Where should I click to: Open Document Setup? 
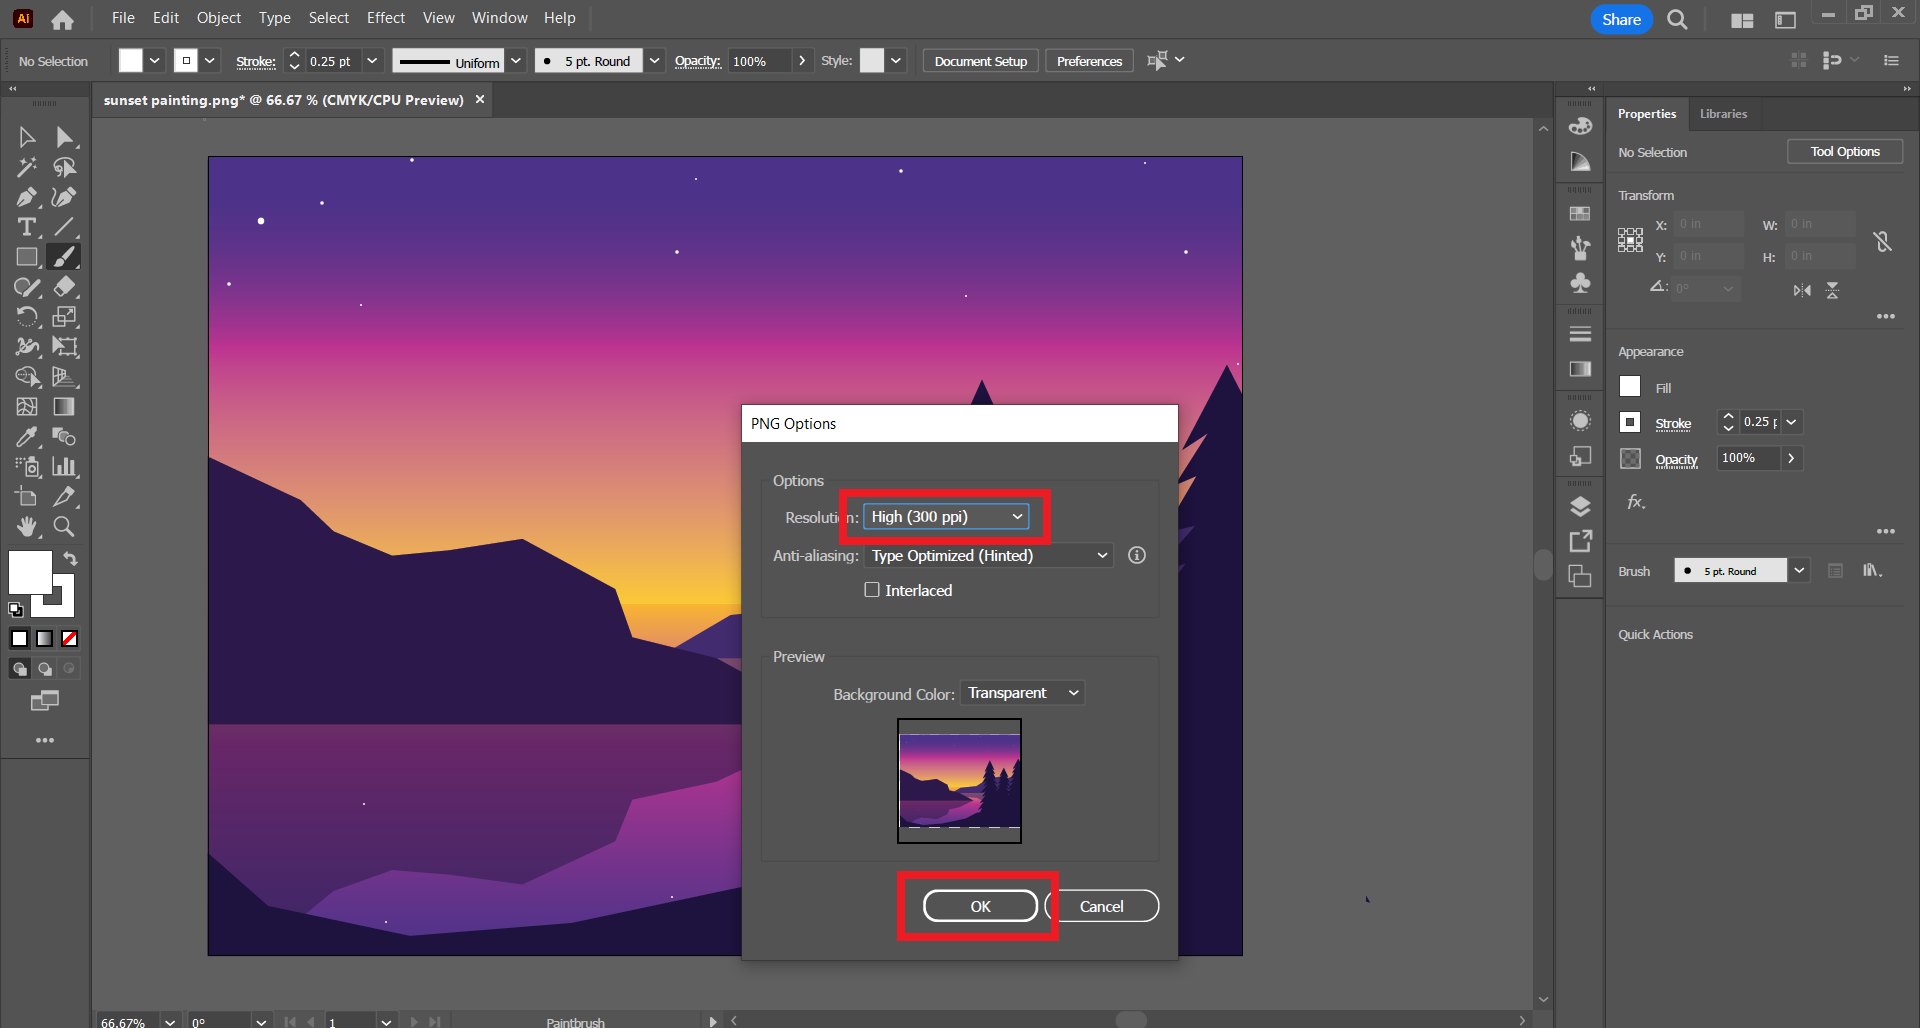click(980, 61)
